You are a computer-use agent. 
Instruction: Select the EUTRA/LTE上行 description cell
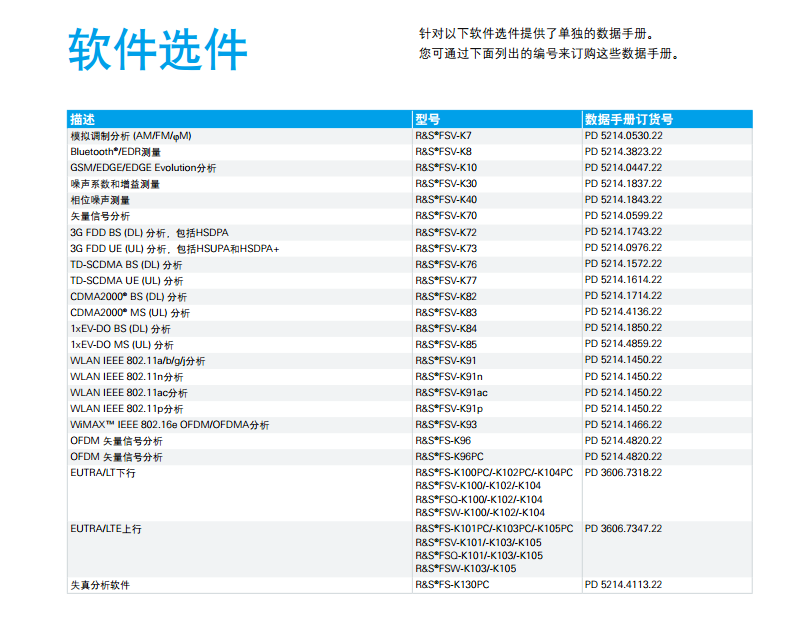pos(105,529)
